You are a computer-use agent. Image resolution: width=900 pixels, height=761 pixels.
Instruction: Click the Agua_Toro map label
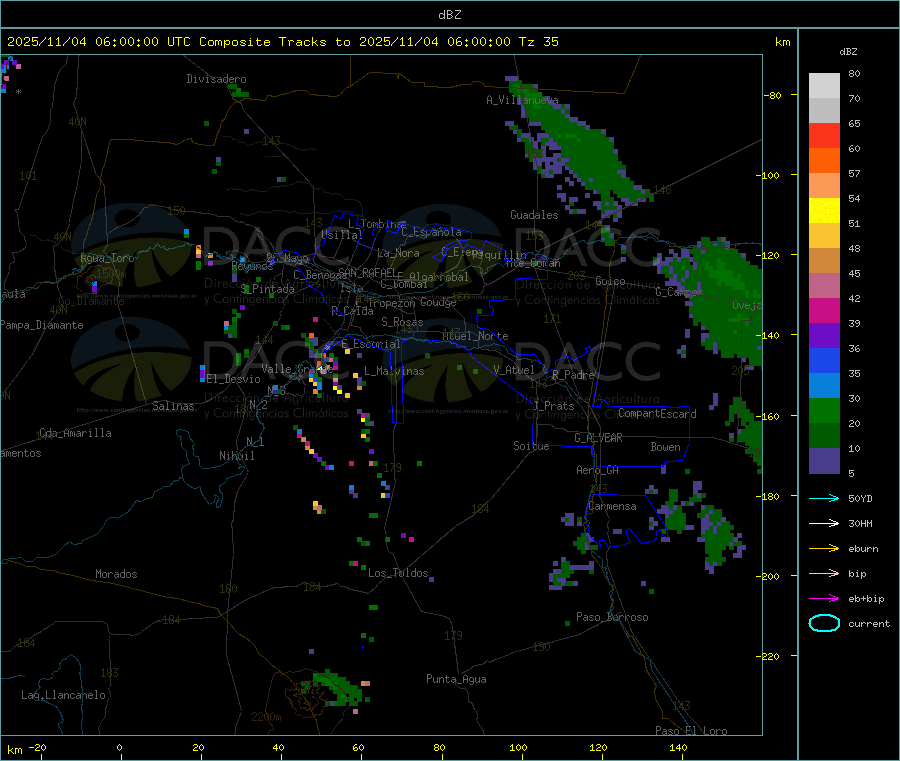click(x=107, y=258)
